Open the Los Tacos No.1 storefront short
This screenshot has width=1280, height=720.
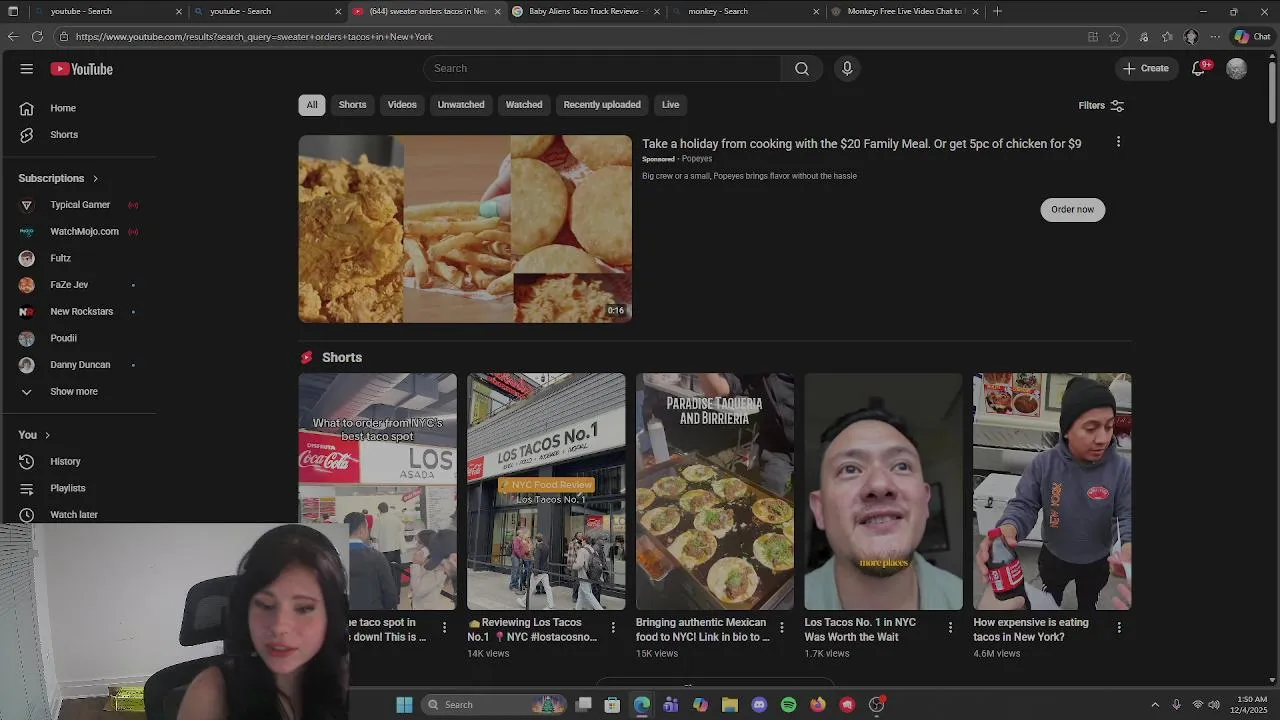pyautogui.click(x=546, y=491)
